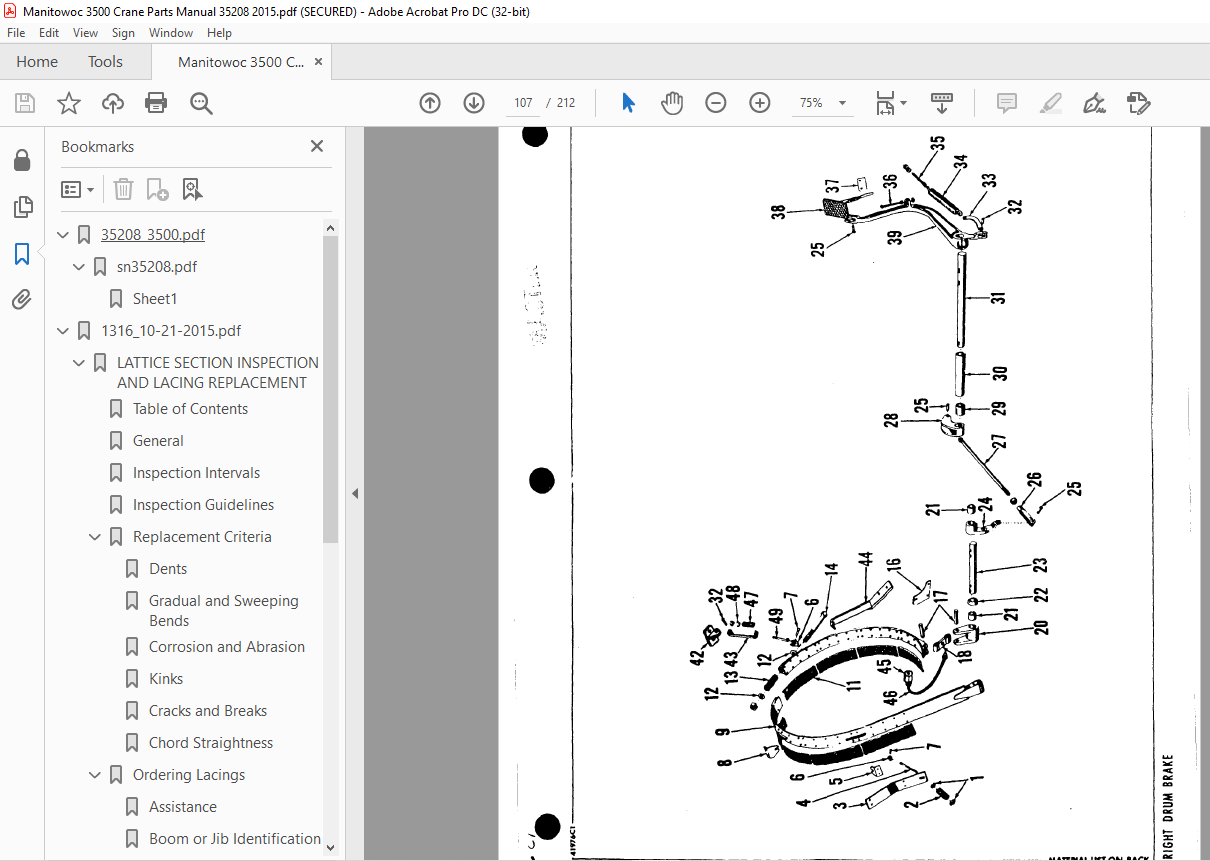Find current bookmark icon
Viewport: 1210px width, 861px height.
pos(192,189)
